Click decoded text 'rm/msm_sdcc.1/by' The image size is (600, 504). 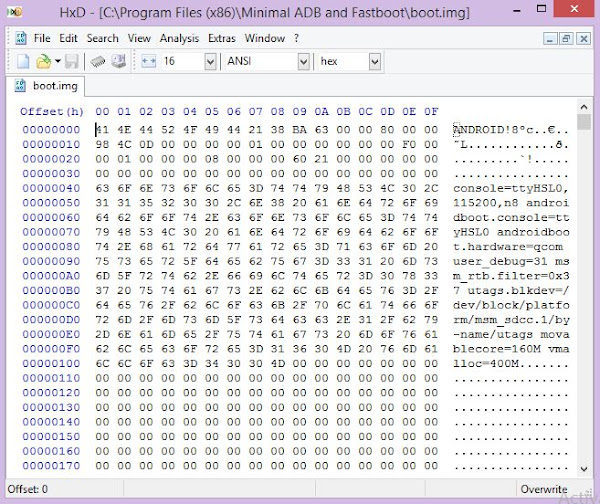[511, 320]
